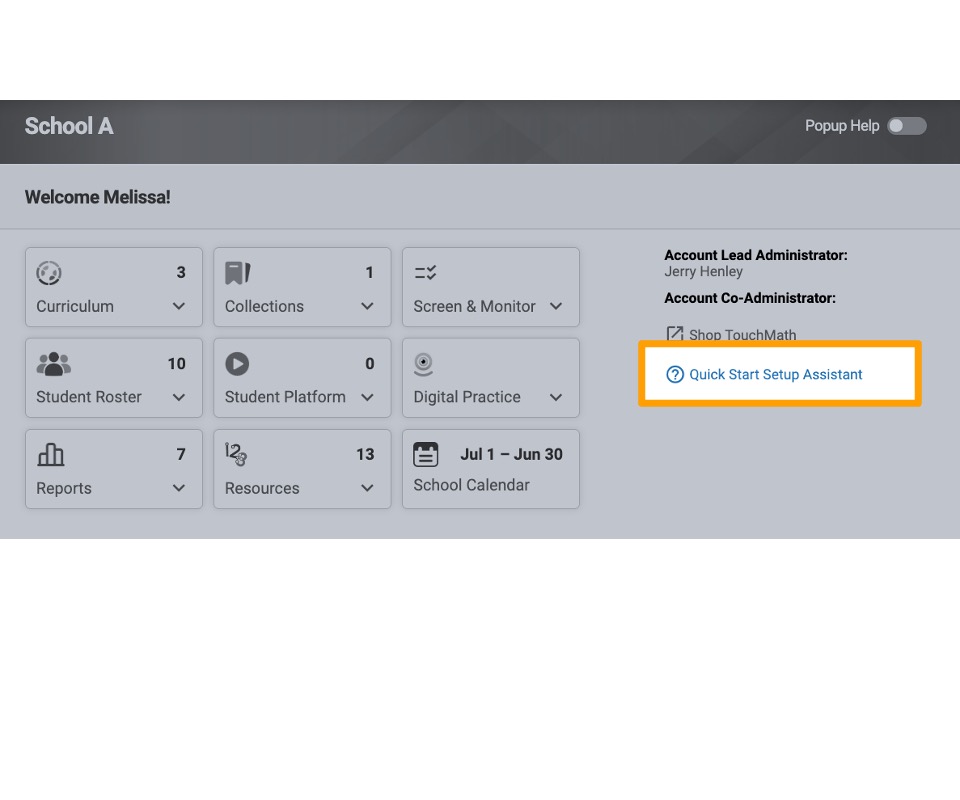960x800 pixels.
Task: Click the Resources label
Action: (x=262, y=488)
